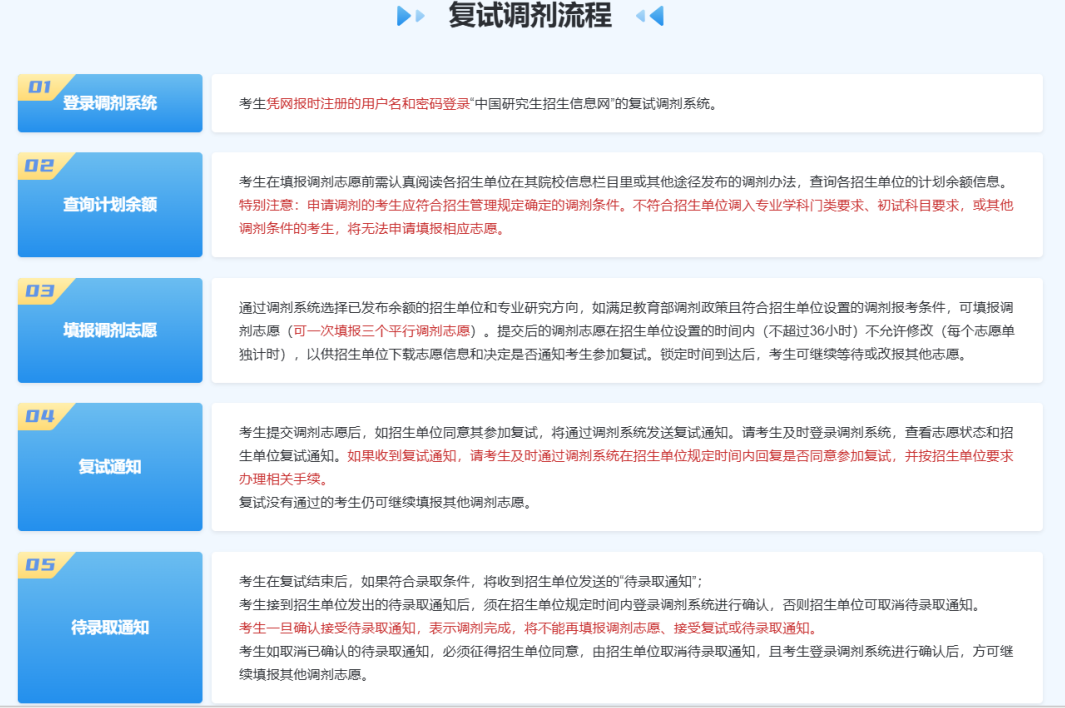
Task: Click the yellow 05 step badge
Action: point(42,565)
